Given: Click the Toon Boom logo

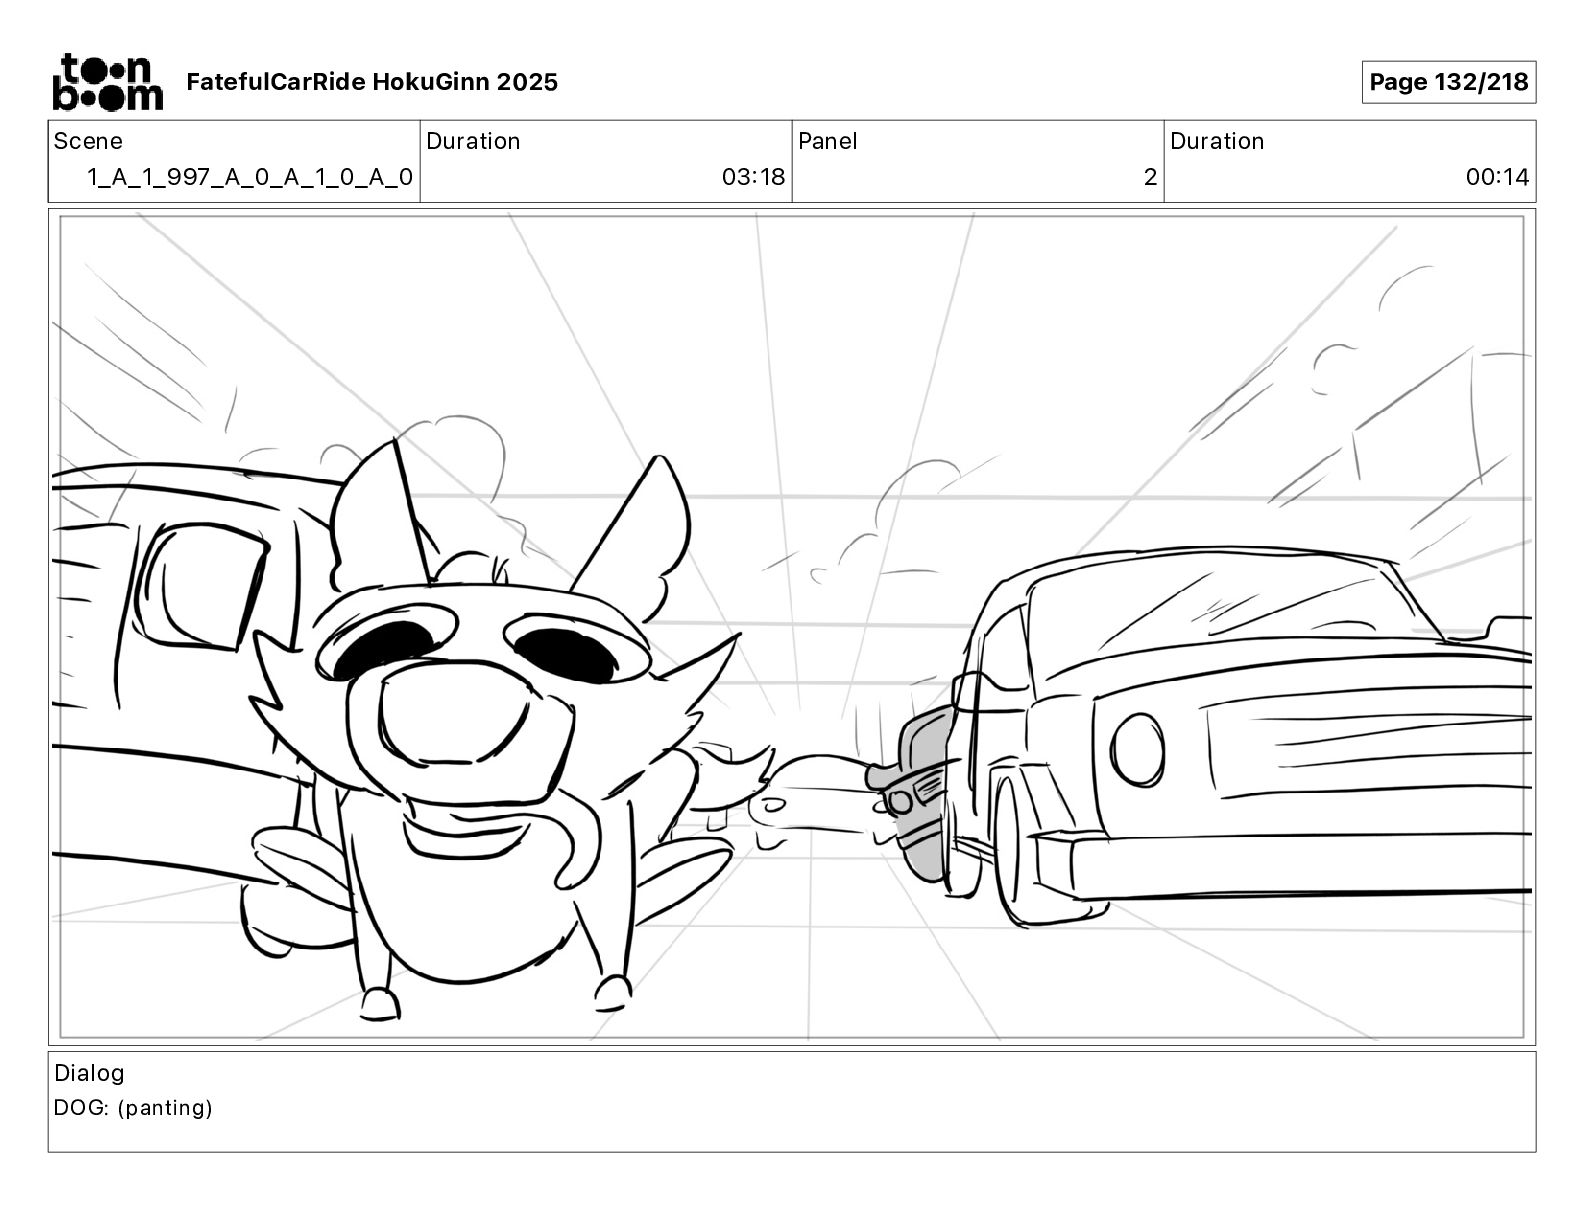Looking at the screenshot, I should point(107,81).
